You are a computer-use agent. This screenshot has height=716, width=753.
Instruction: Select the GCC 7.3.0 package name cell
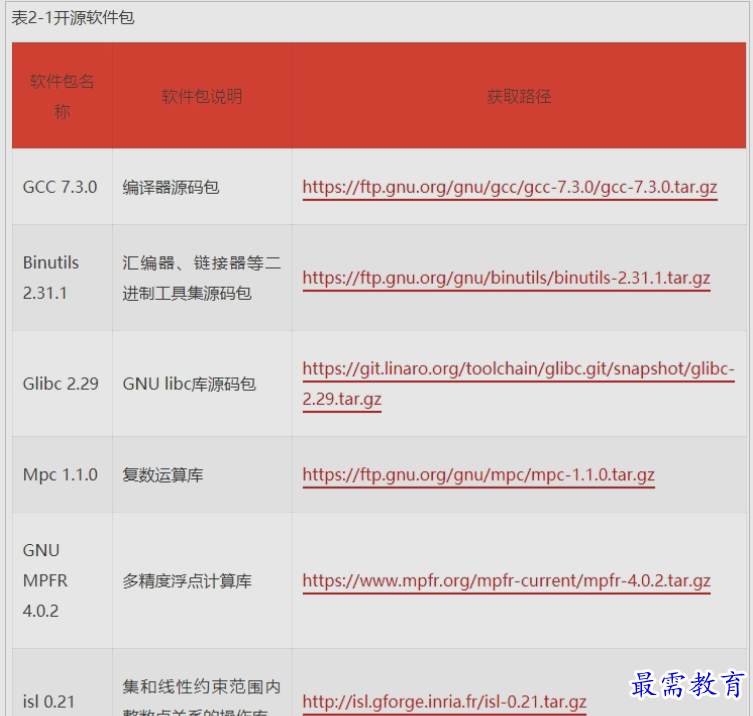[x=60, y=187]
